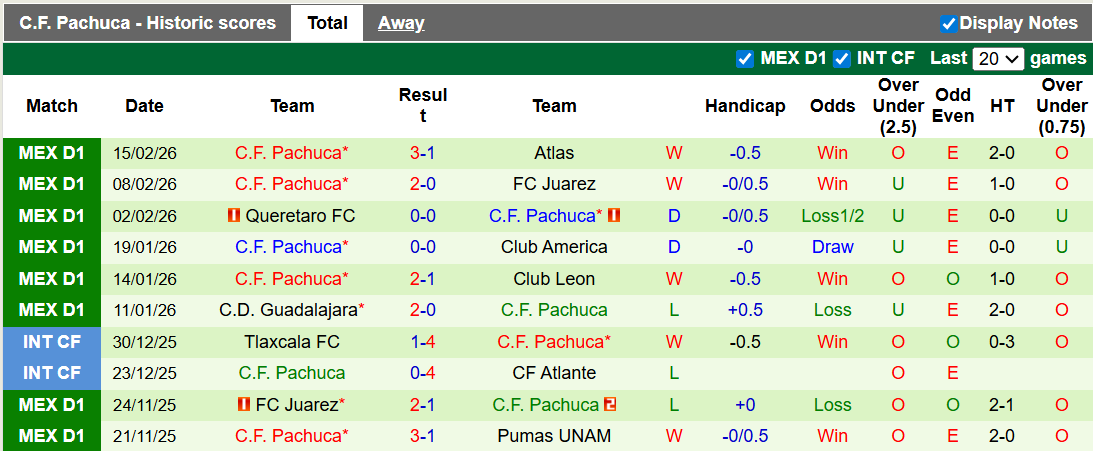Uncheck the MEX D1 filter checkbox
This screenshot has height=451, width=1093.
pos(744,58)
